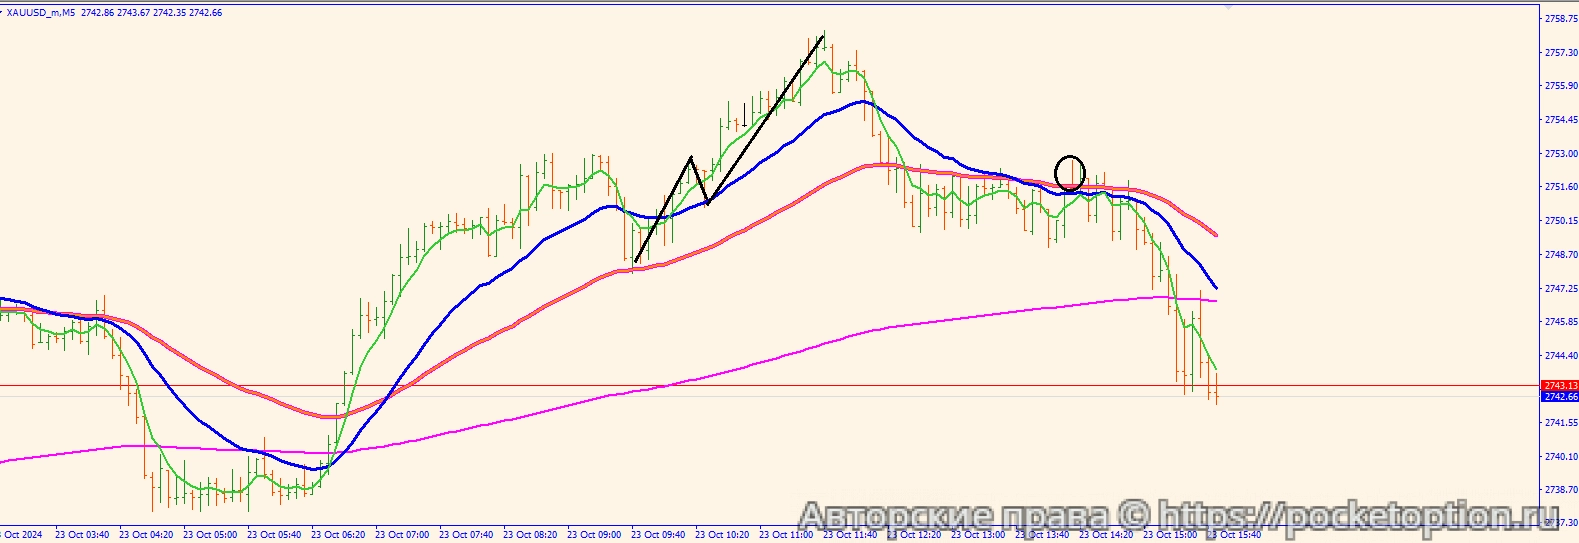Click the 23 Oct 03:40 time axis label

pyautogui.click(x=82, y=535)
